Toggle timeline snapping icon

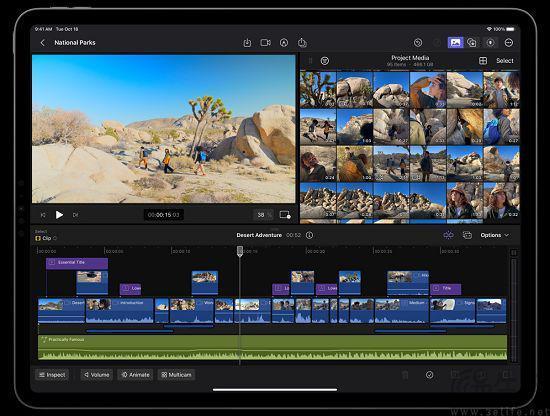tap(448, 235)
